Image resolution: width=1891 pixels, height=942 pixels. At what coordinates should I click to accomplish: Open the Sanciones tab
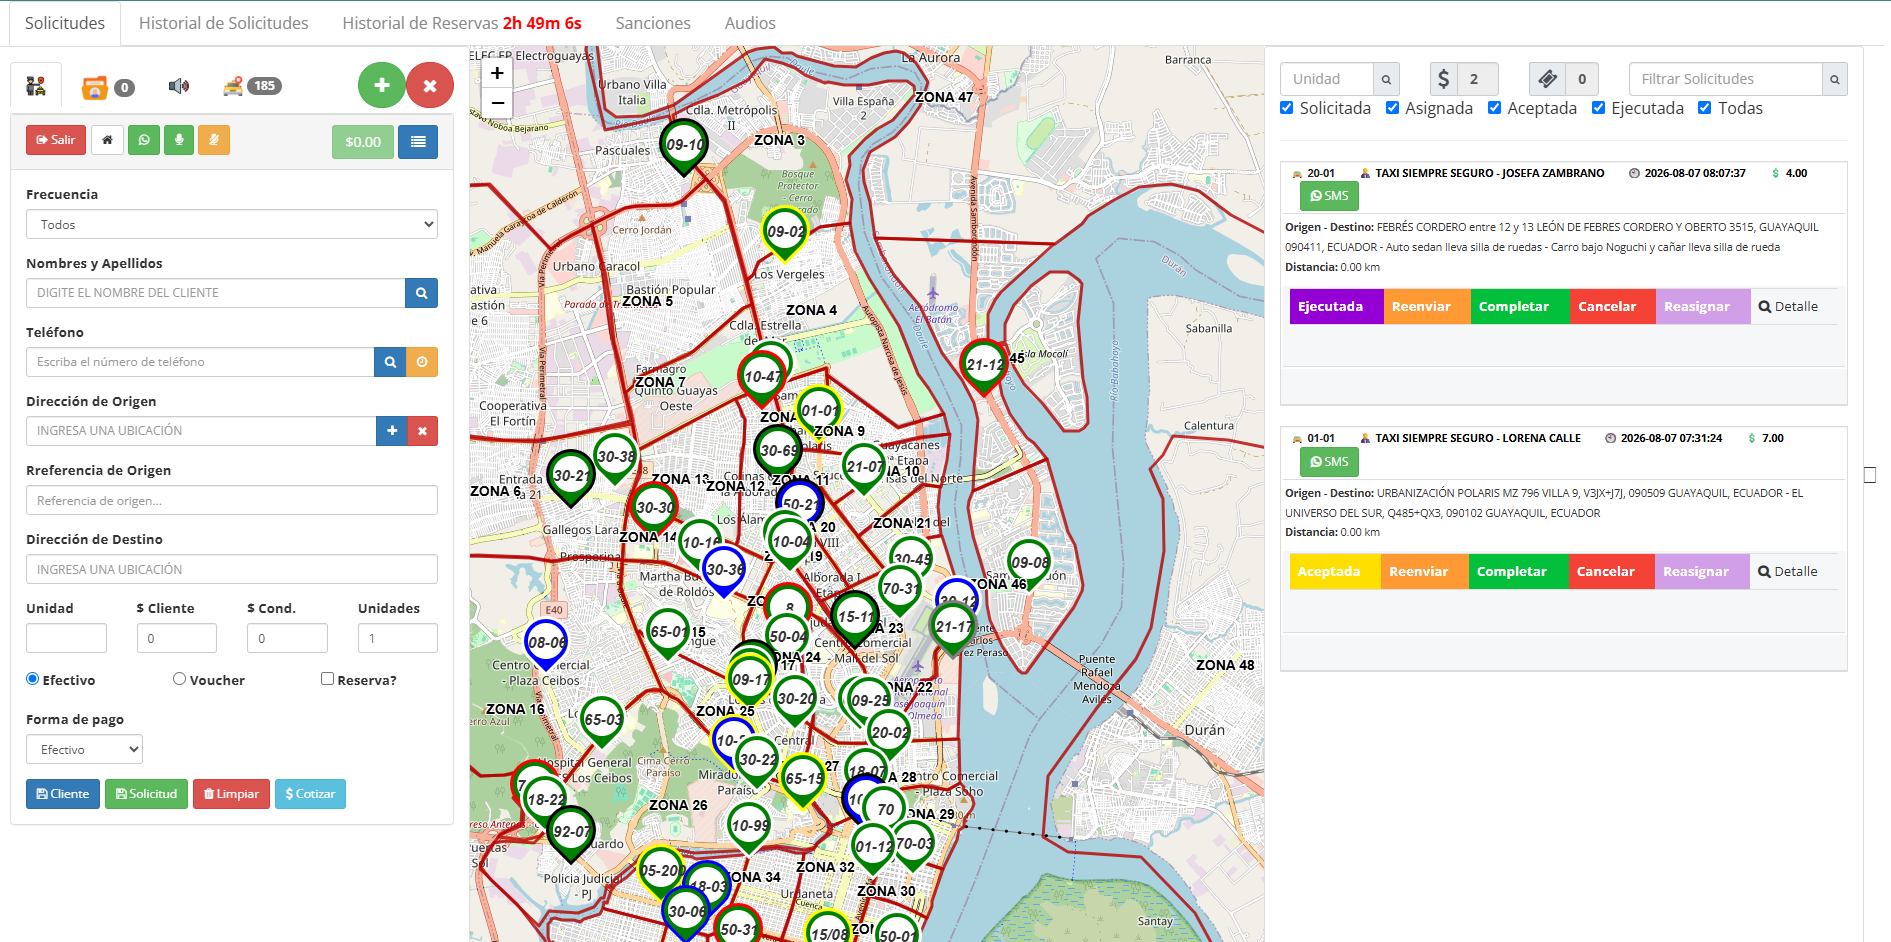[653, 23]
